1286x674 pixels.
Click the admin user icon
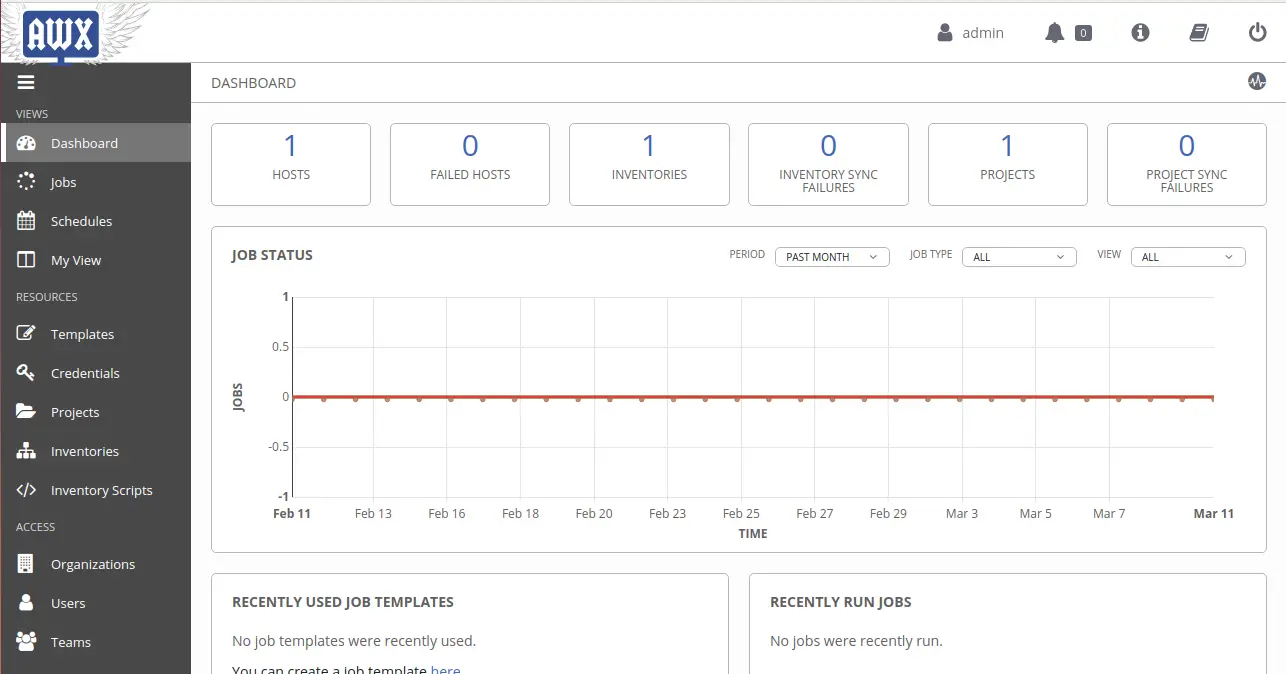(944, 32)
